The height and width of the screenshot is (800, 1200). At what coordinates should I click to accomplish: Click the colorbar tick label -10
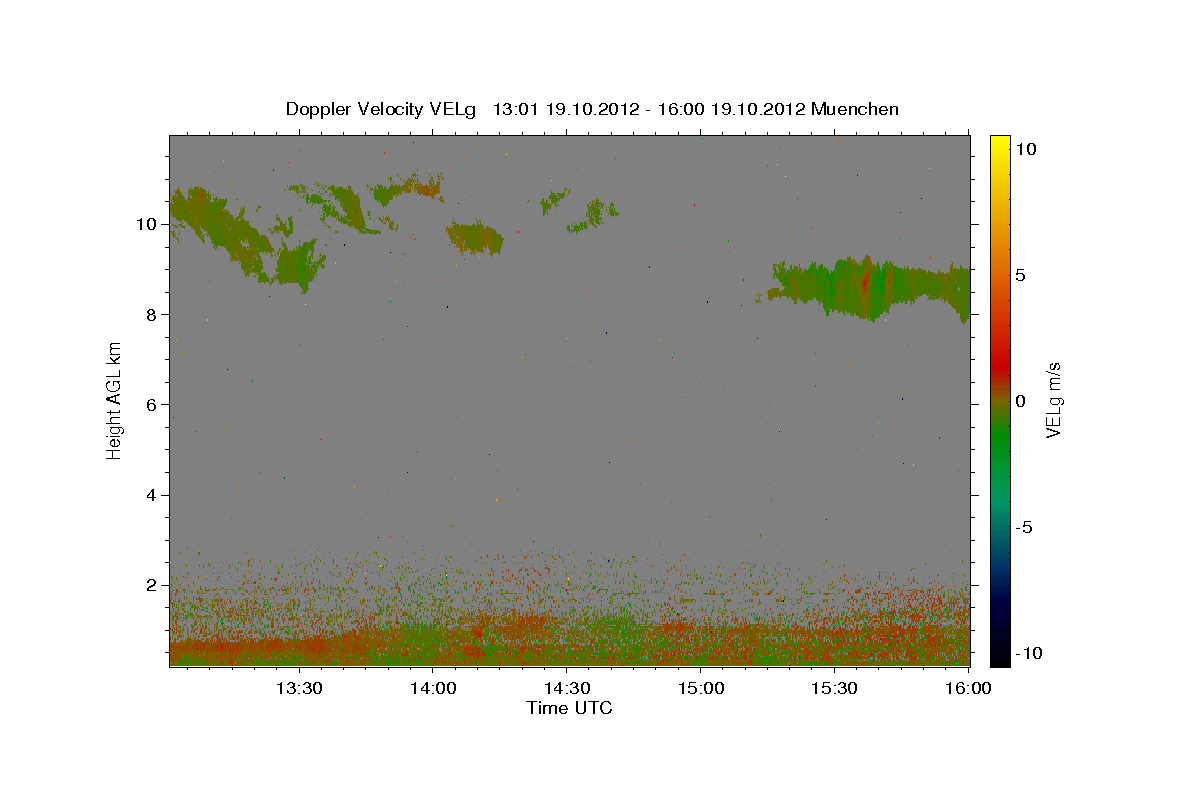[x=1029, y=653]
